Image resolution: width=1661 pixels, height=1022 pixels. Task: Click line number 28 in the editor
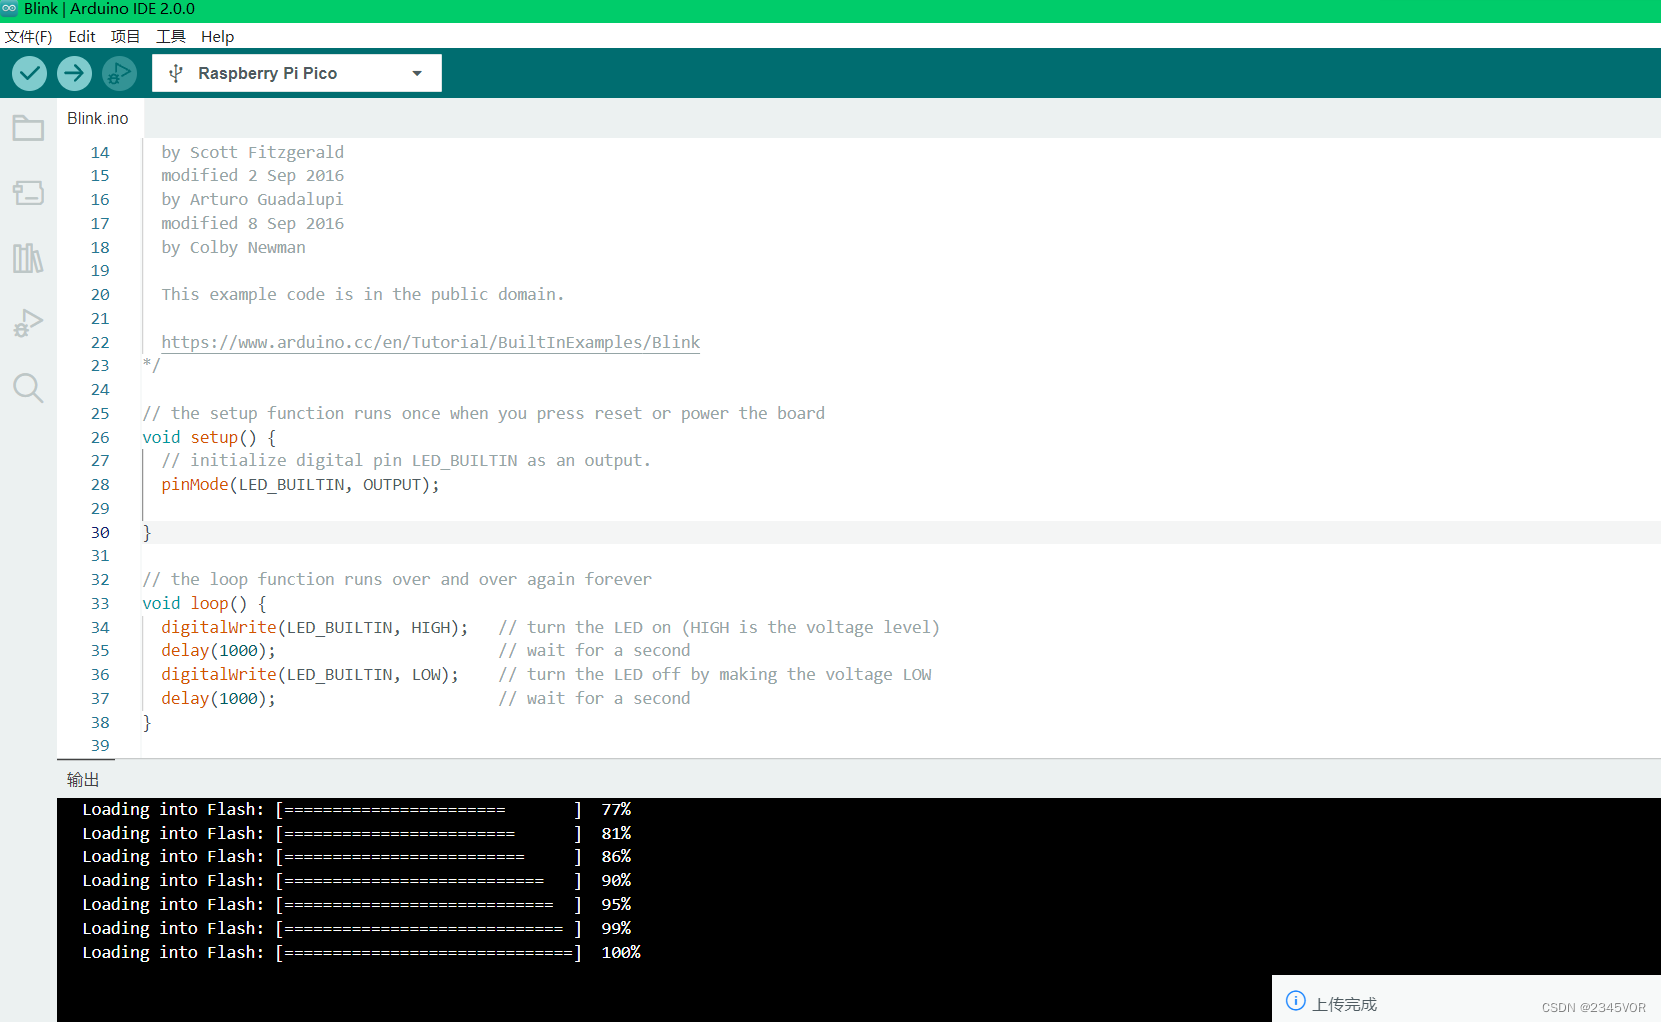100,484
